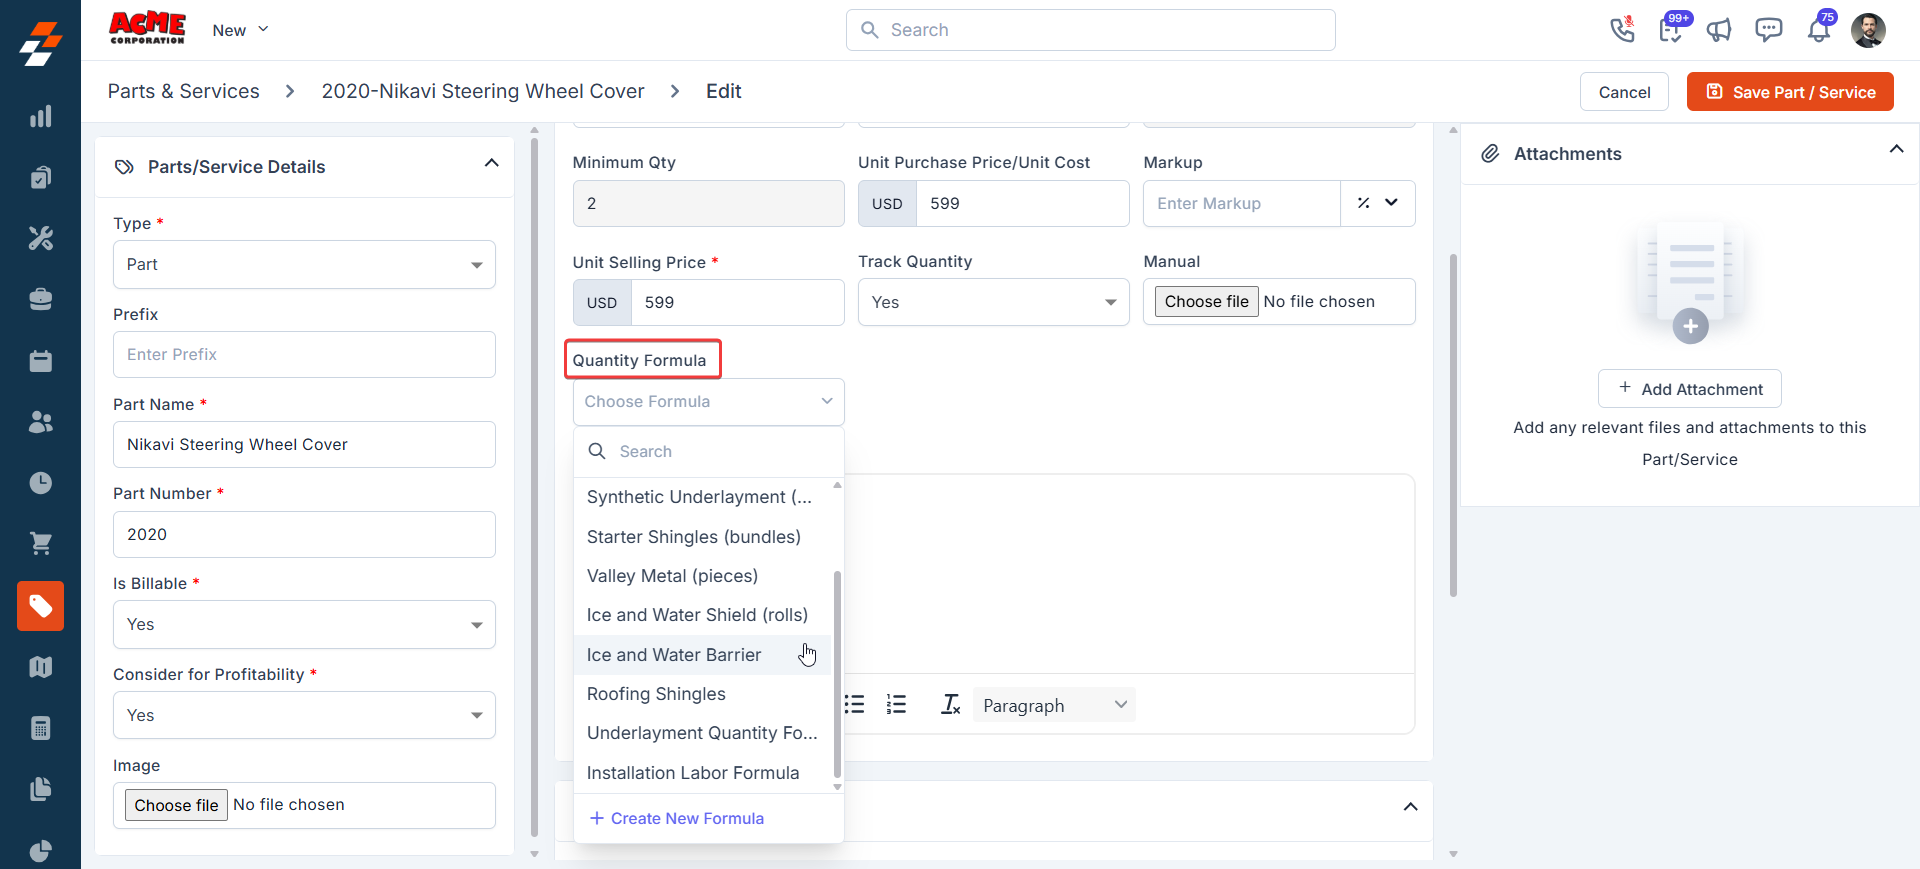1920x869 pixels.
Task: Toggle the Choose Formula dropdown
Action: click(708, 402)
